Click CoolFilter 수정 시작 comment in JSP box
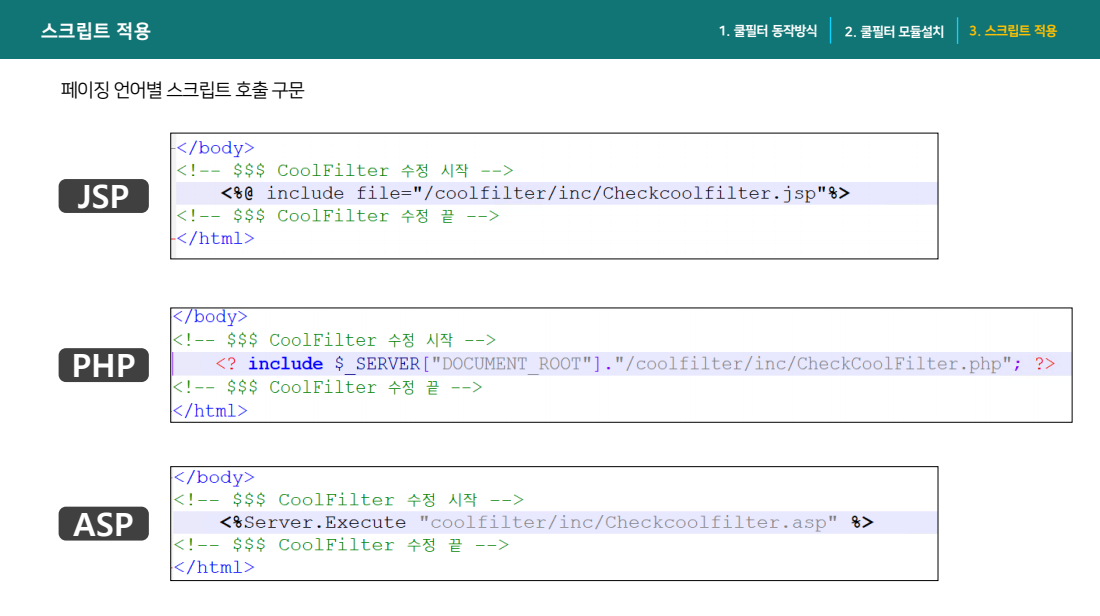Viewport: 1100px width, 616px height. pyautogui.click(x=344, y=170)
